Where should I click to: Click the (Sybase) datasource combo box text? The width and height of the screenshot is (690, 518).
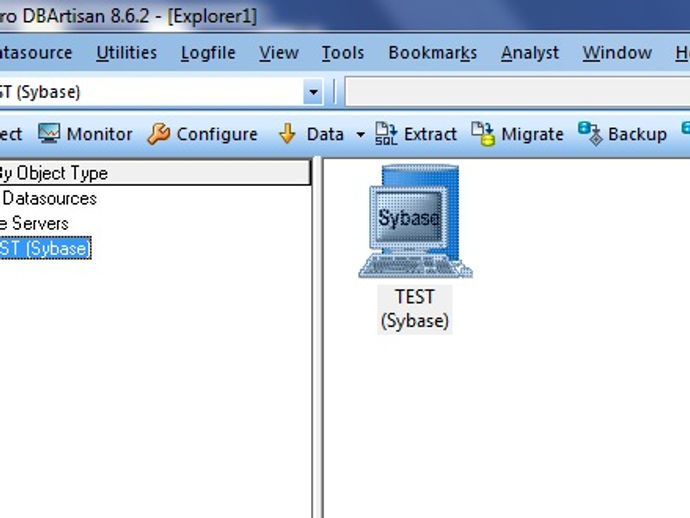[x=40, y=92]
